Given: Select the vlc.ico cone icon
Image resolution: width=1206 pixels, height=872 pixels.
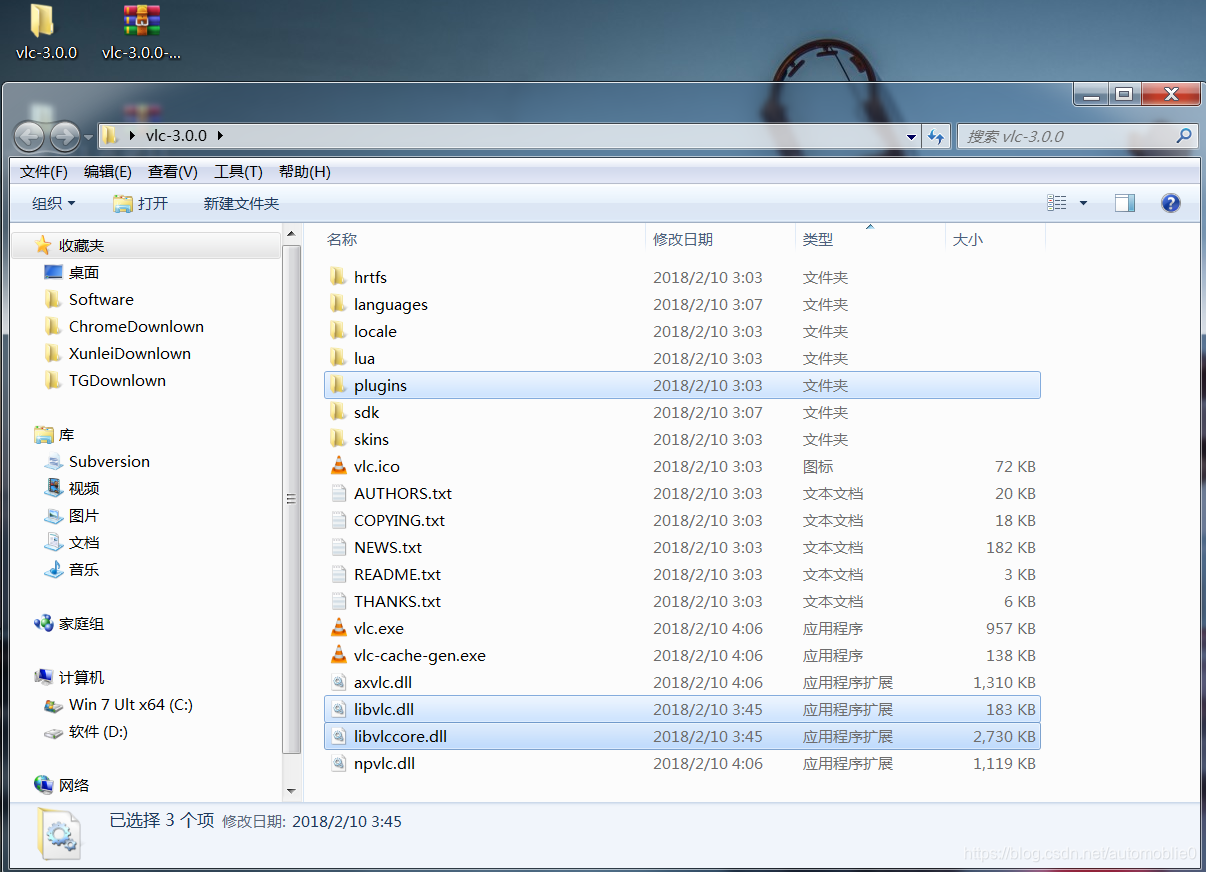Looking at the screenshot, I should click(338, 466).
